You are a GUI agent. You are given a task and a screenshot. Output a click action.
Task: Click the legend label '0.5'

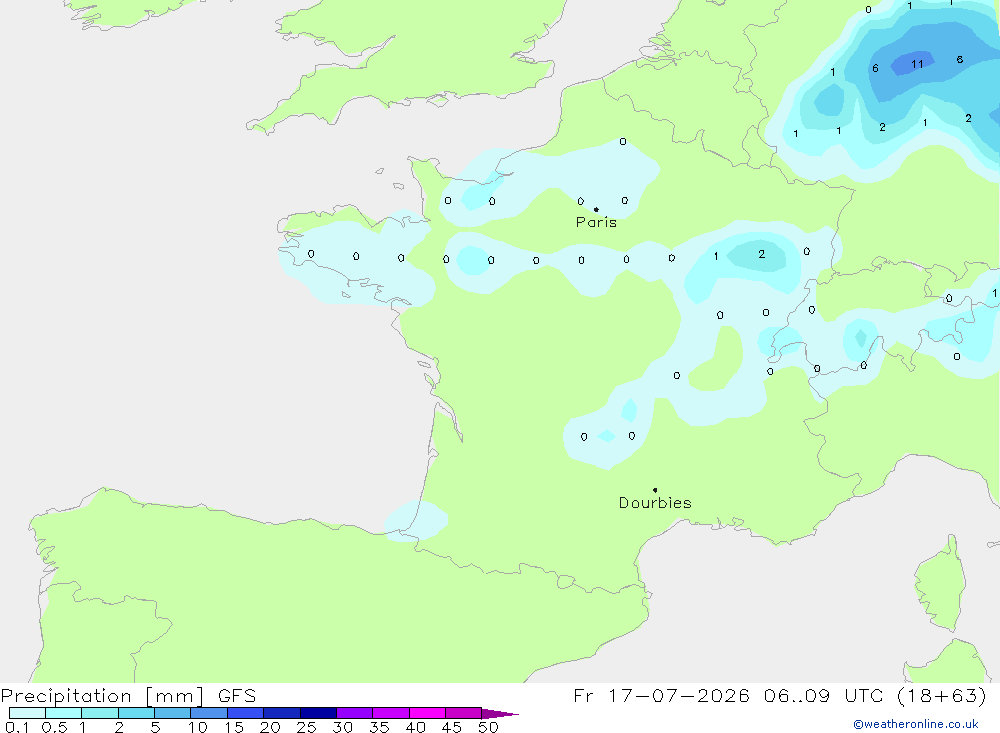point(54,727)
